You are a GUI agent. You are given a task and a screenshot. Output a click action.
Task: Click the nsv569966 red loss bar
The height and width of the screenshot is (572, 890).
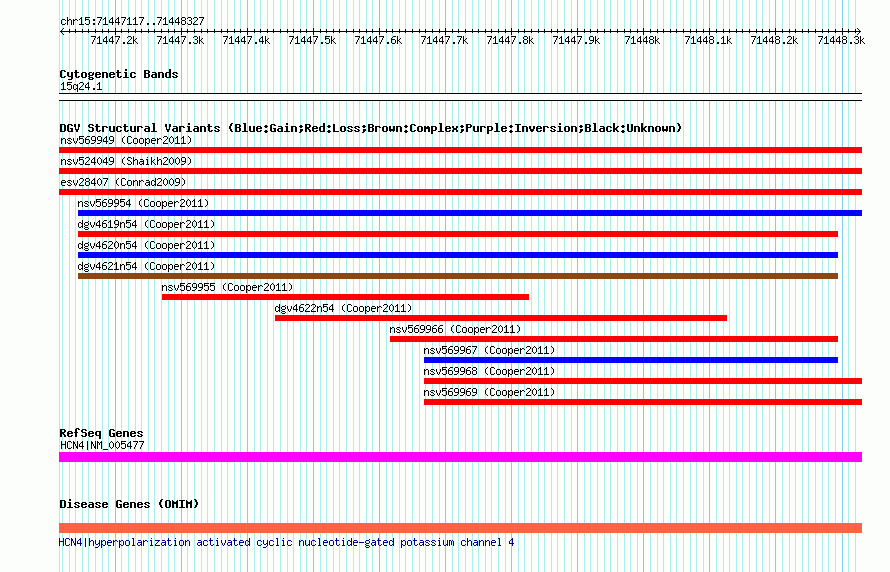[614, 339]
